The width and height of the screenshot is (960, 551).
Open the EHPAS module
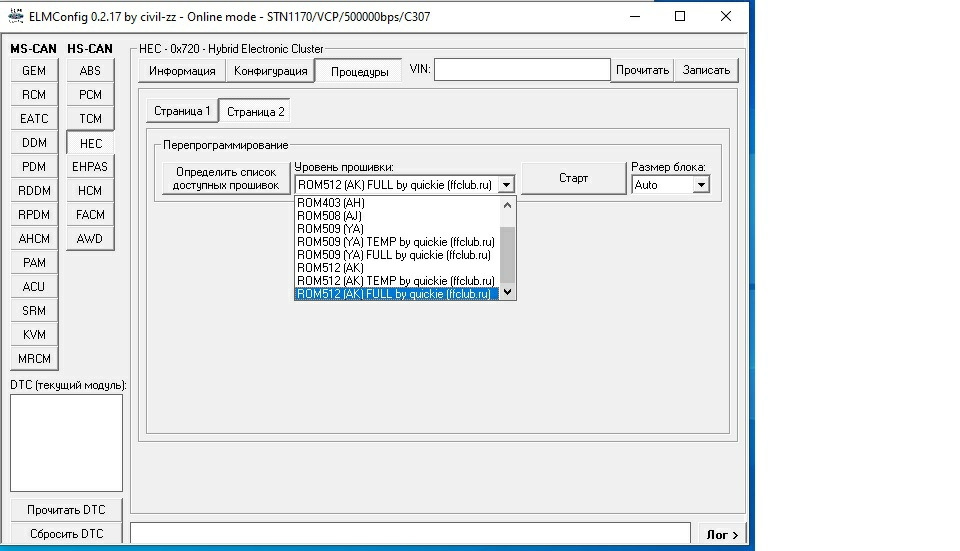(90, 167)
